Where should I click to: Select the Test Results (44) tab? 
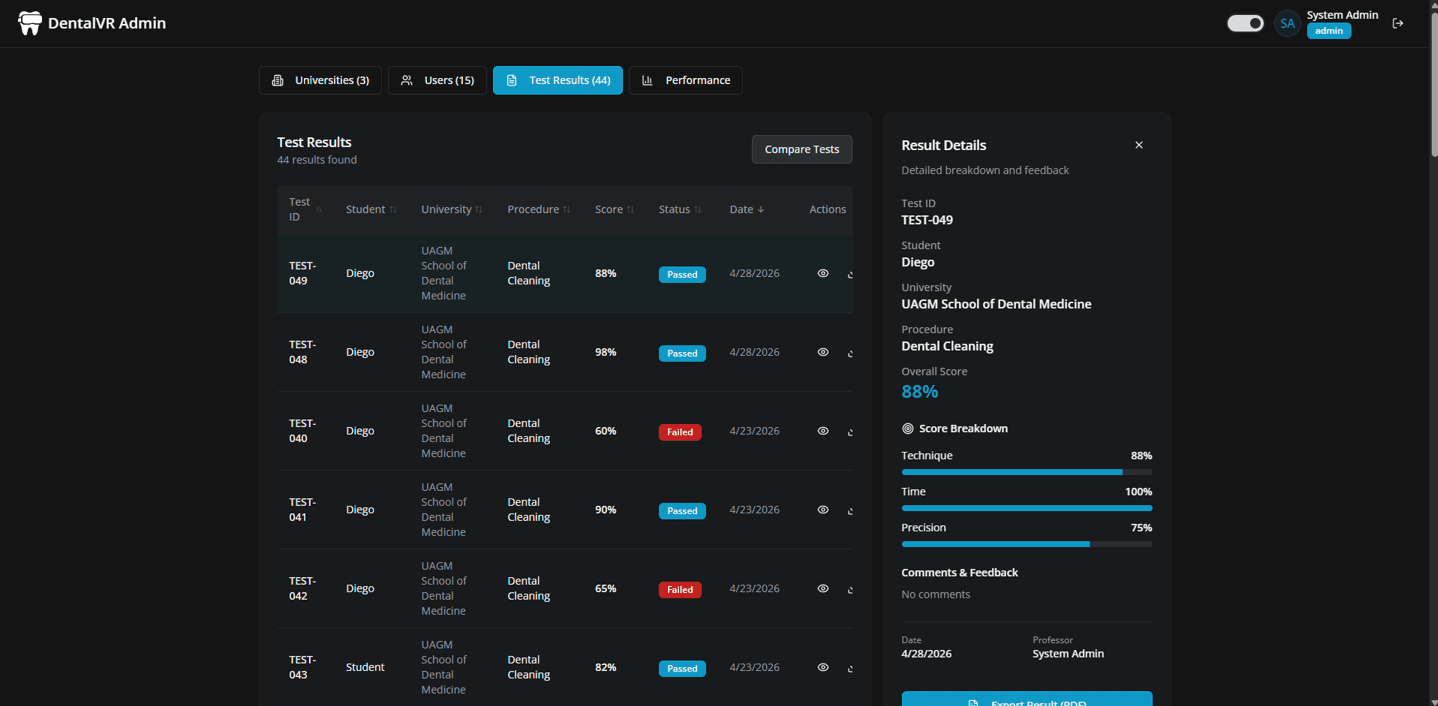pyautogui.click(x=558, y=80)
